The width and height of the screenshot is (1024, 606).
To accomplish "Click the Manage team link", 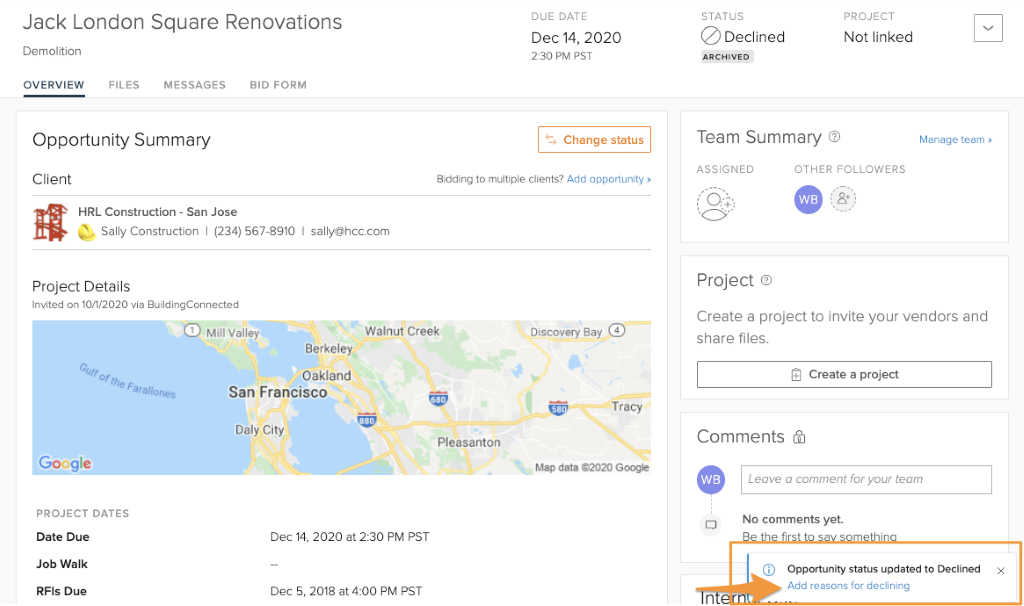I will click(x=955, y=140).
